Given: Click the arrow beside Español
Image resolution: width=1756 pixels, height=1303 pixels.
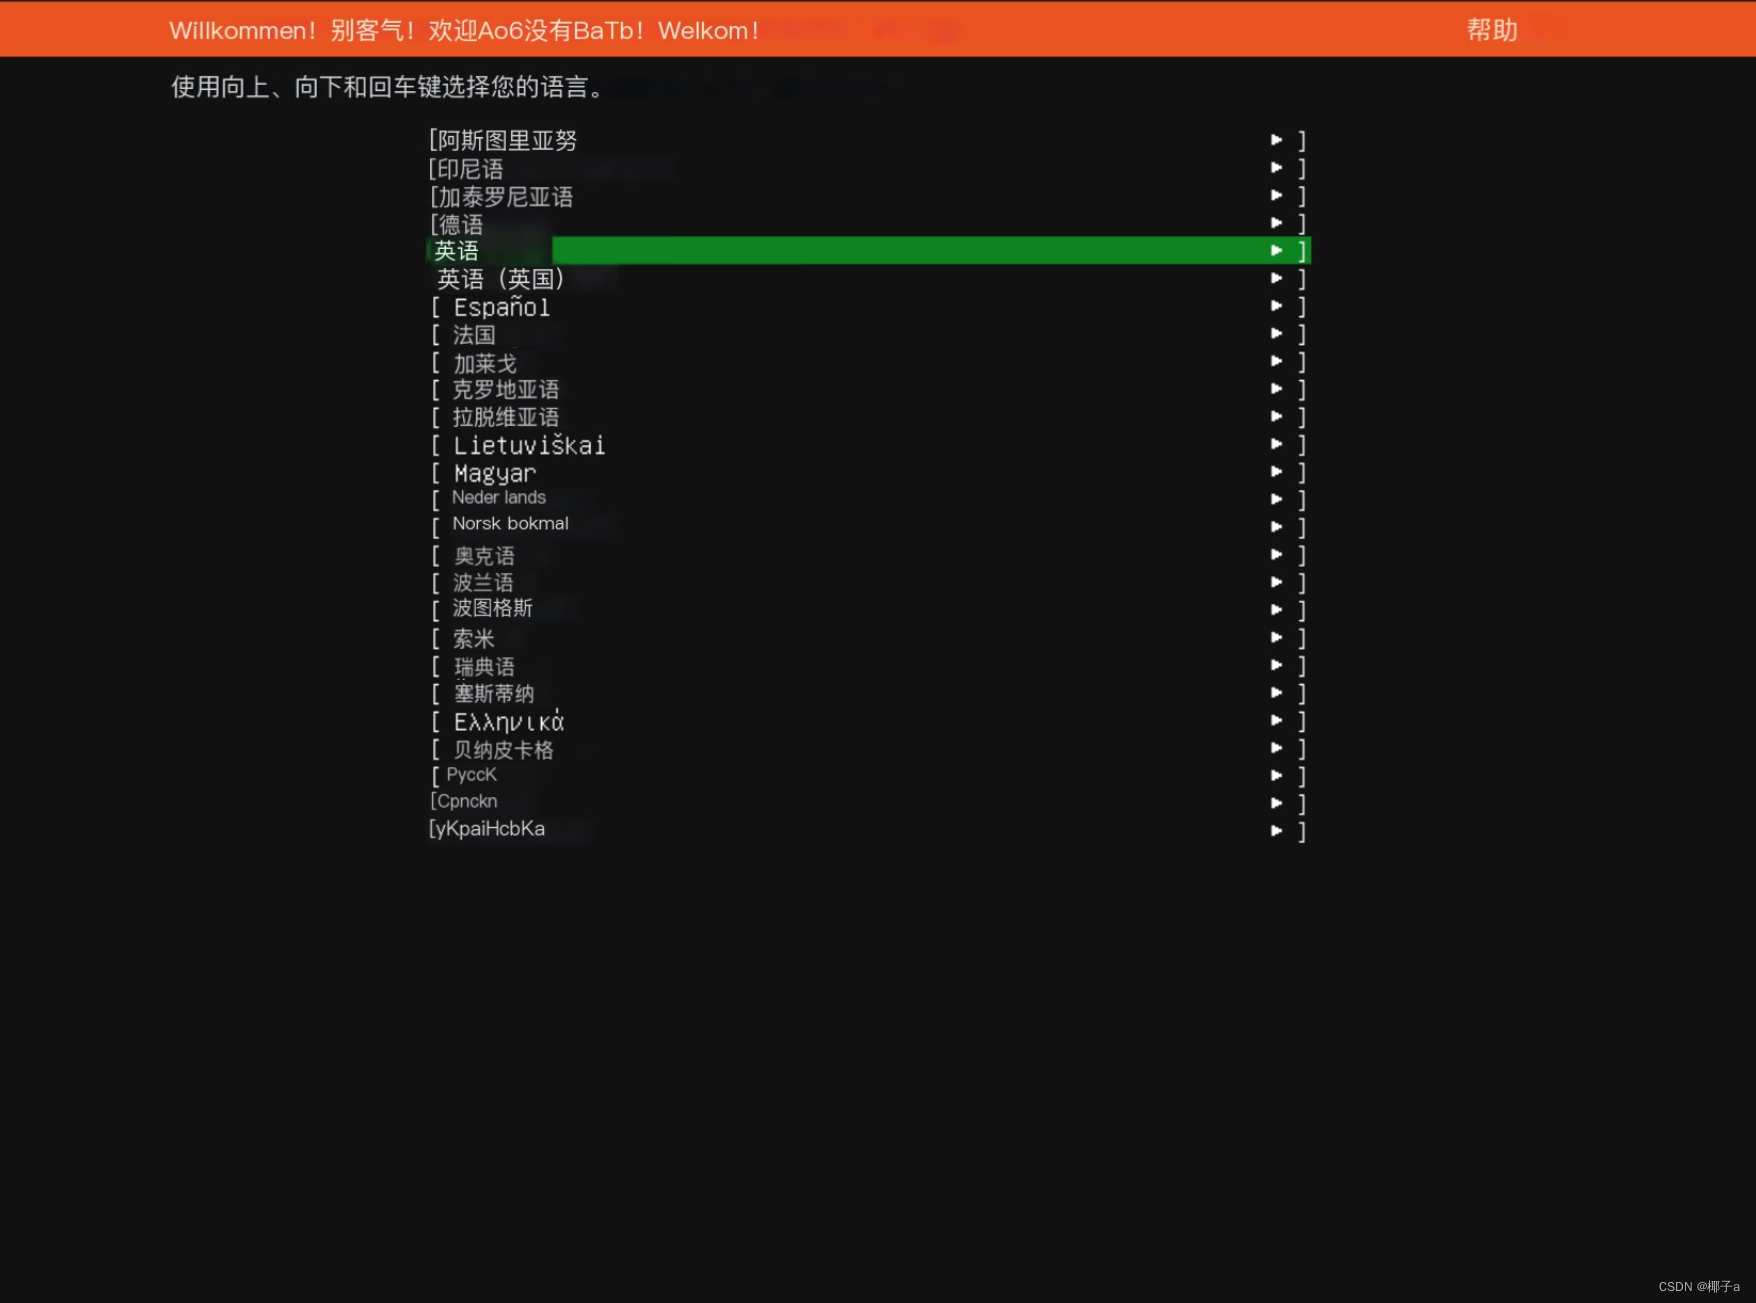Looking at the screenshot, I should coord(1276,306).
